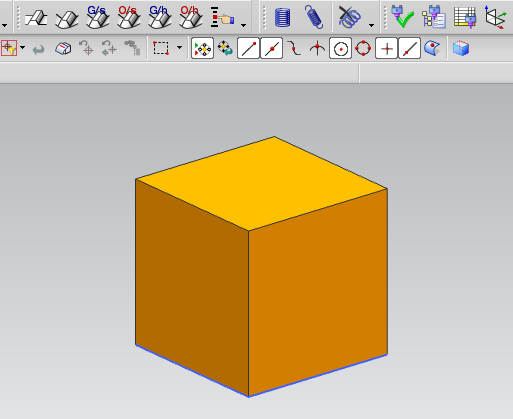The image size is (513, 419).
Task: Click the grayed return arrow icon
Action: [38, 50]
